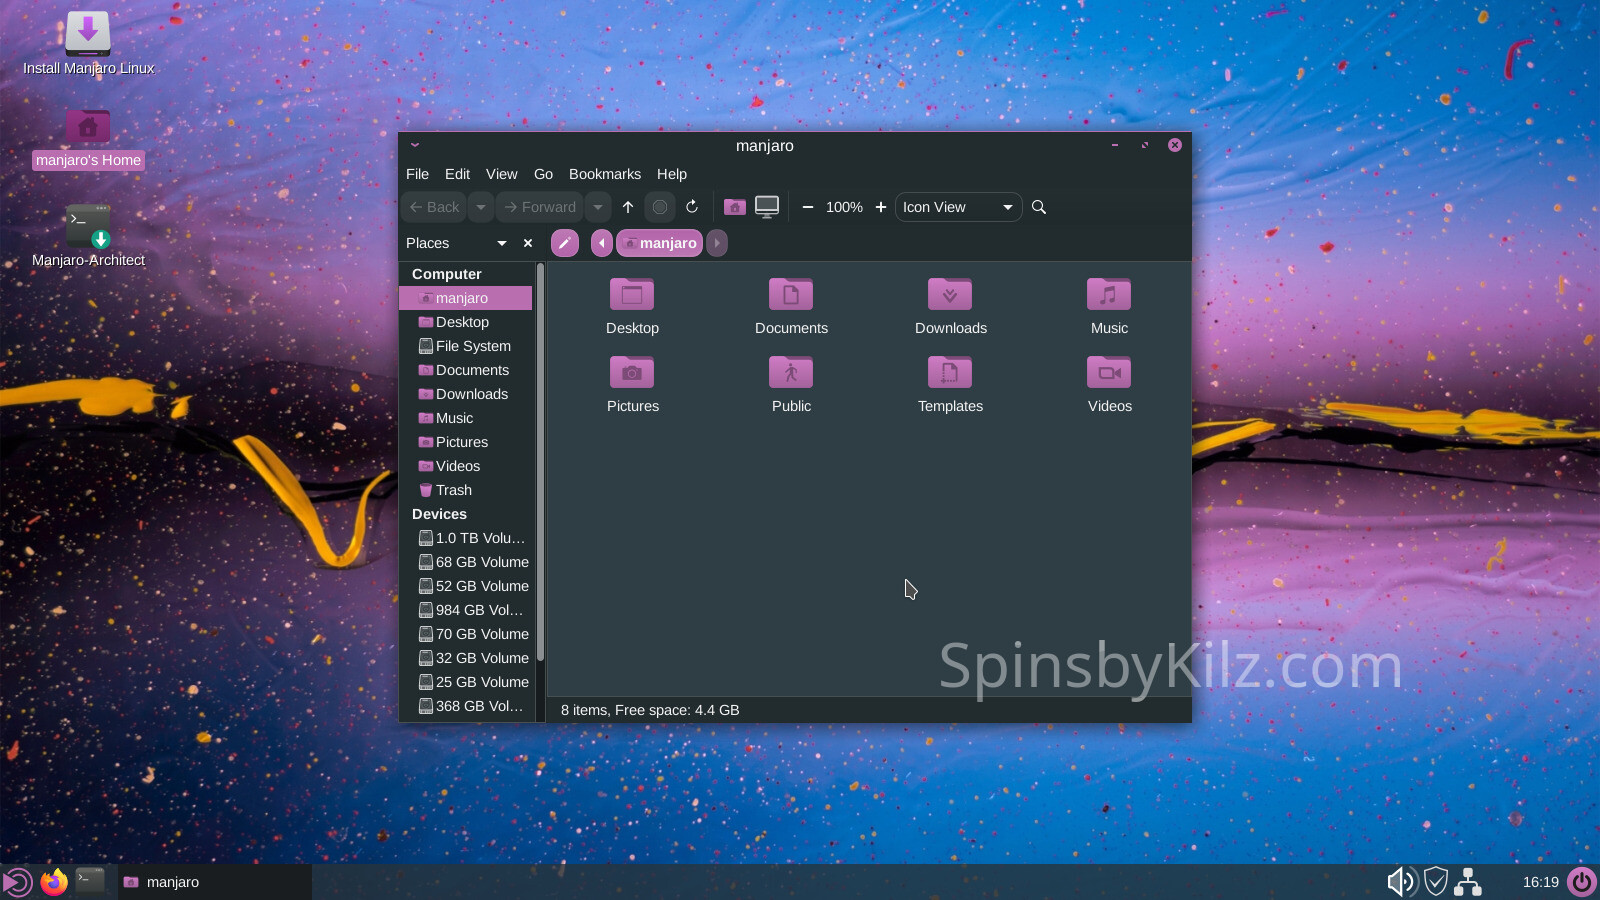Toggle the pencil location-entry button
Screen dimensions: 1600x900
click(565, 243)
